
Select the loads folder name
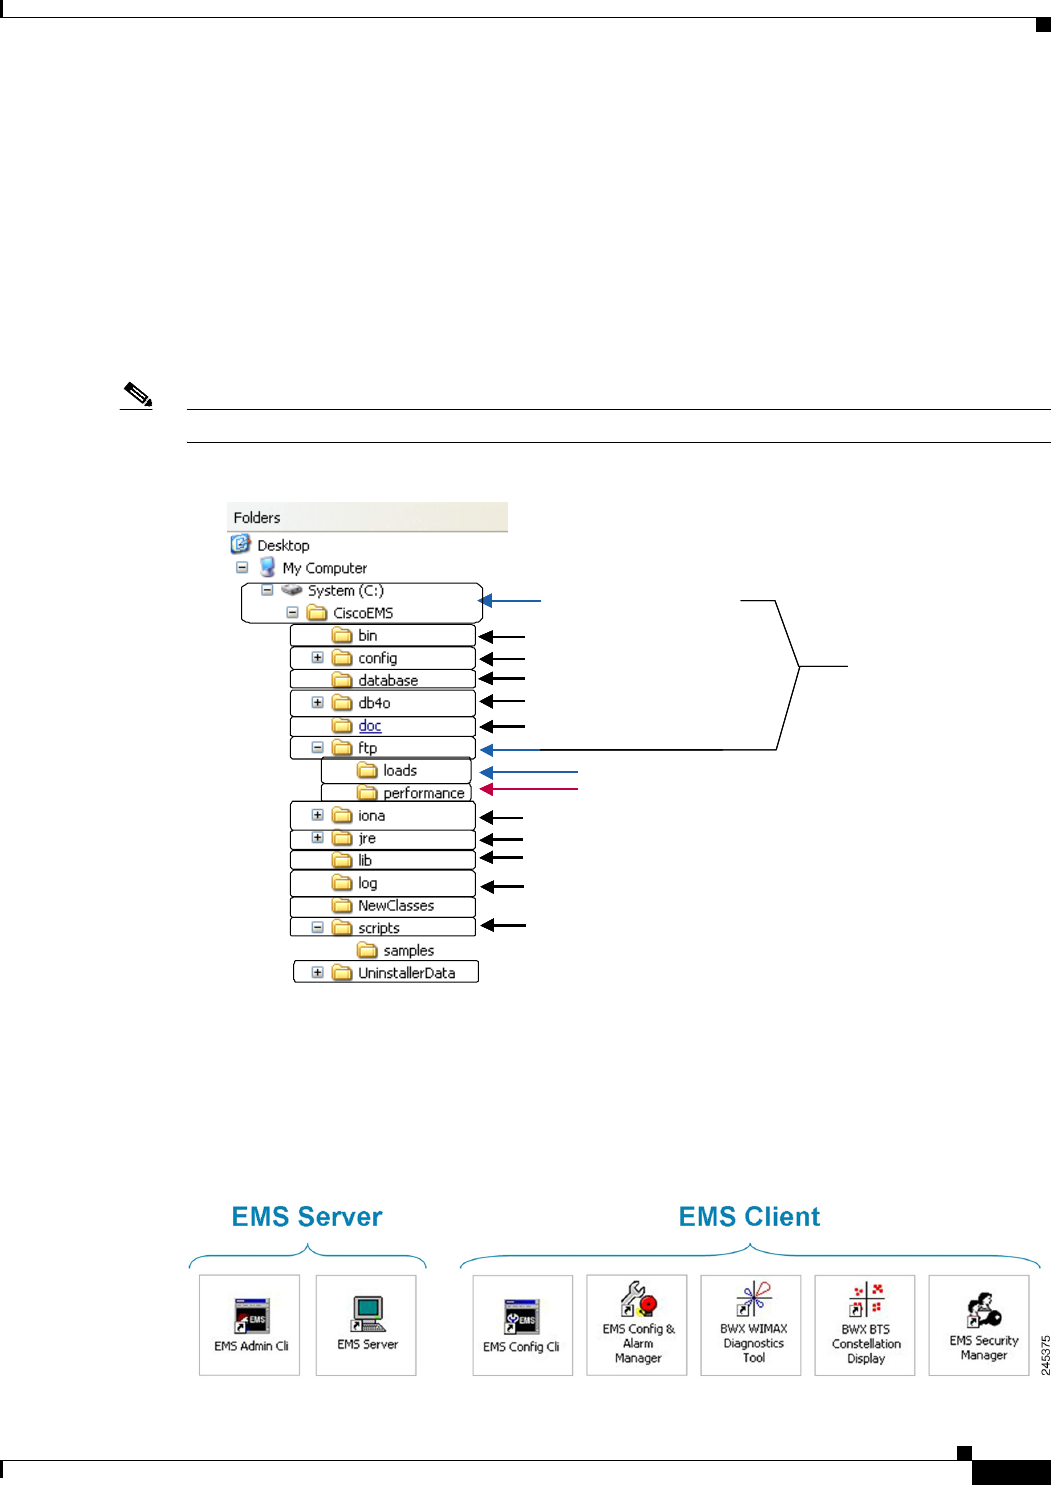pyautogui.click(x=400, y=771)
